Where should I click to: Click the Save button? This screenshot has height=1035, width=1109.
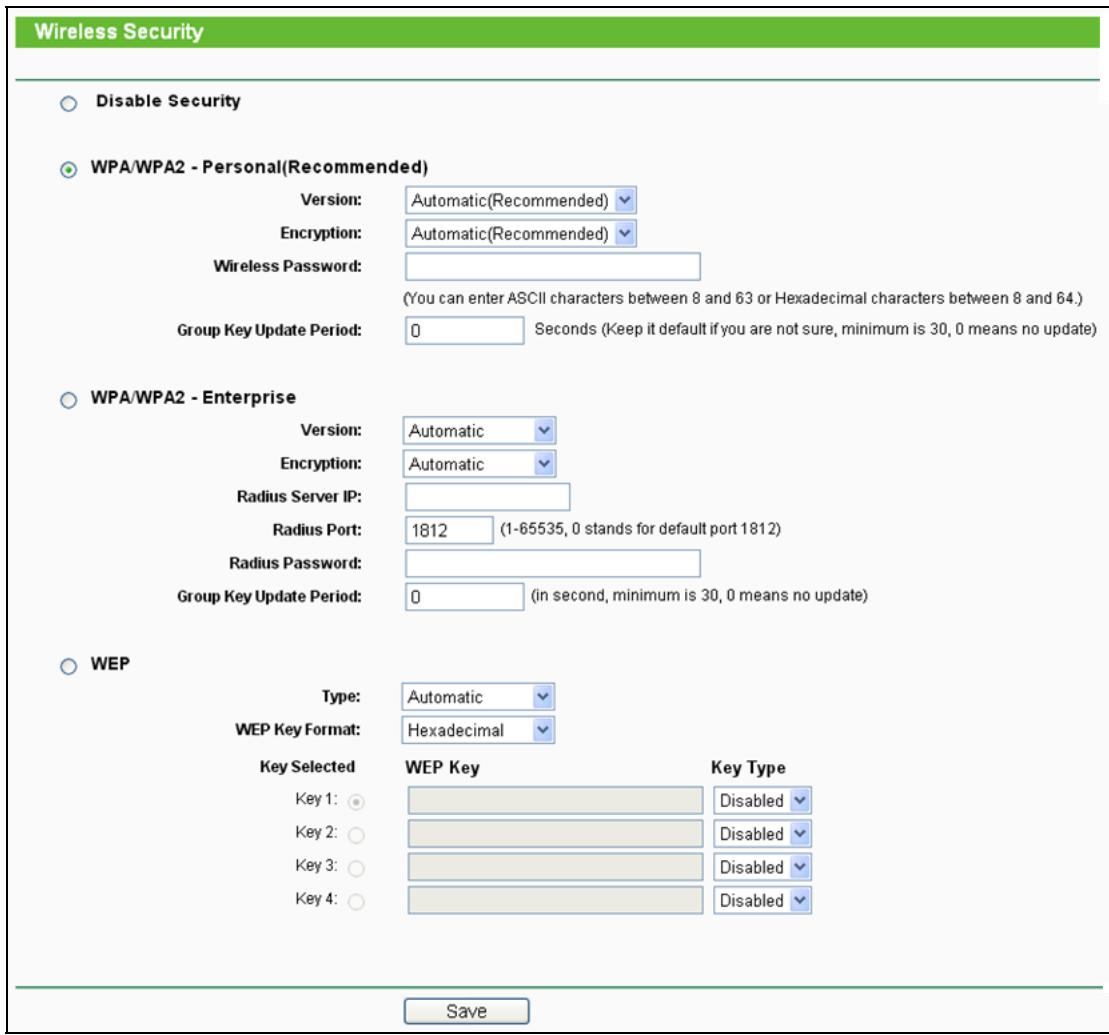466,1011
